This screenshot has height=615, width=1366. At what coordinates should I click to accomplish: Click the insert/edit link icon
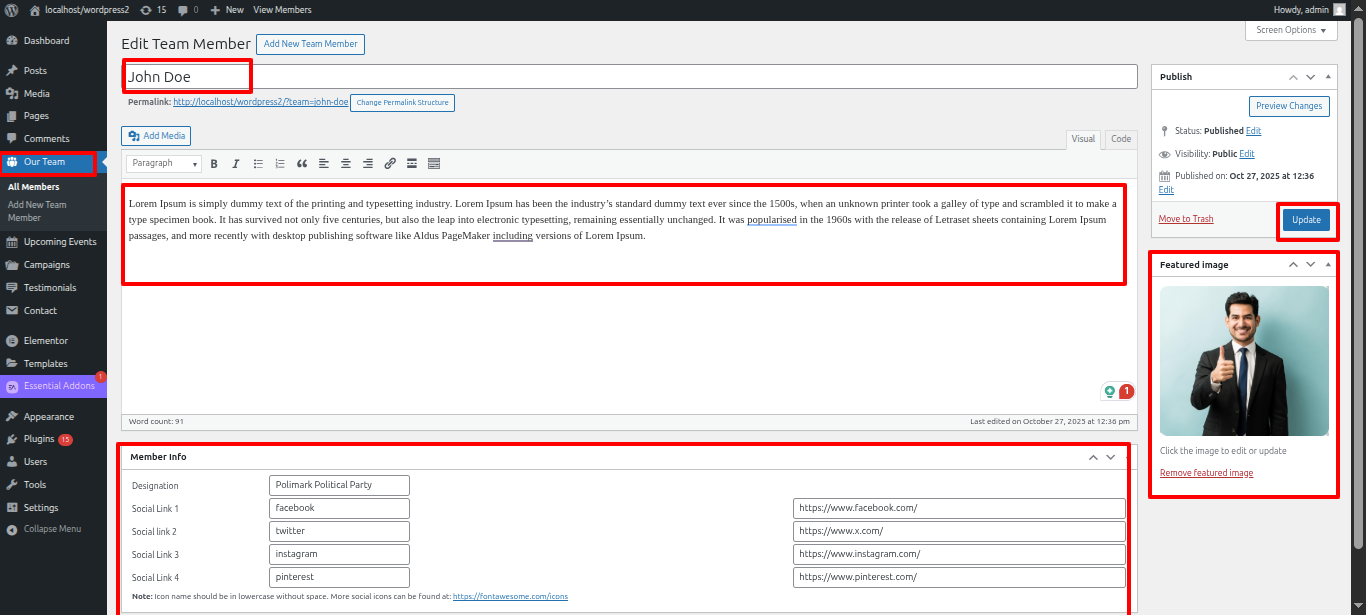coord(390,164)
